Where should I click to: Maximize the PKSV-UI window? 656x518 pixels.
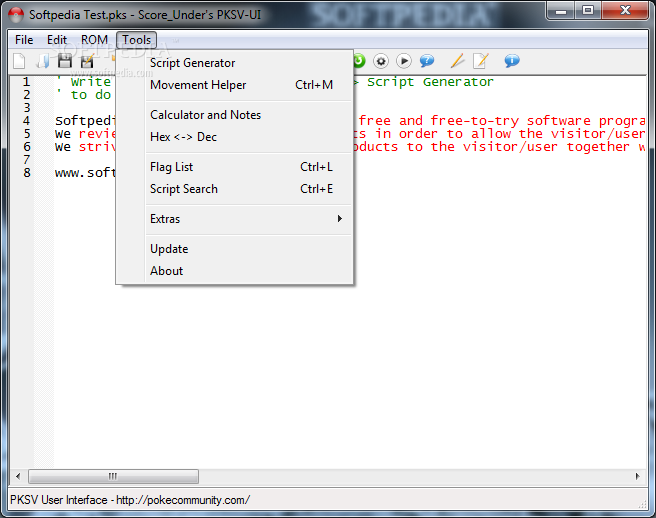587,10
